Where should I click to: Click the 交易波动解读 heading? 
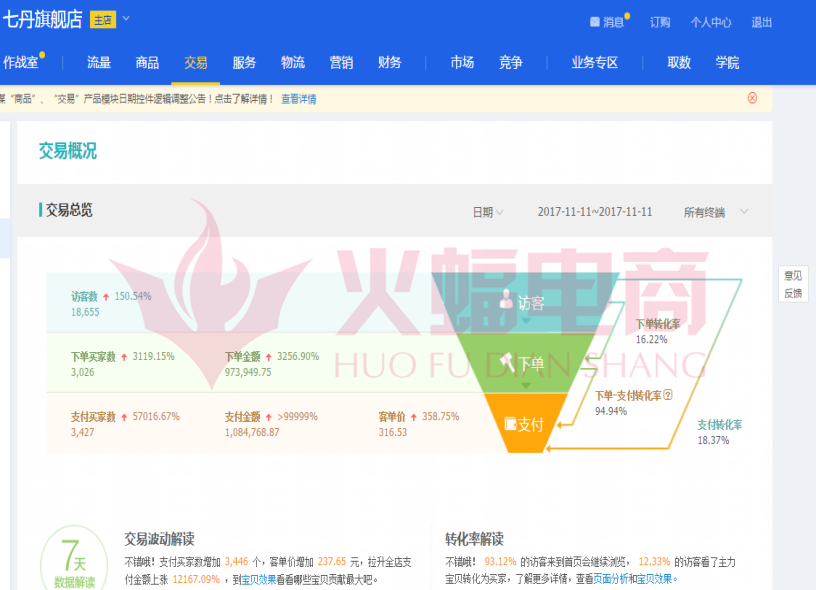click(159, 539)
